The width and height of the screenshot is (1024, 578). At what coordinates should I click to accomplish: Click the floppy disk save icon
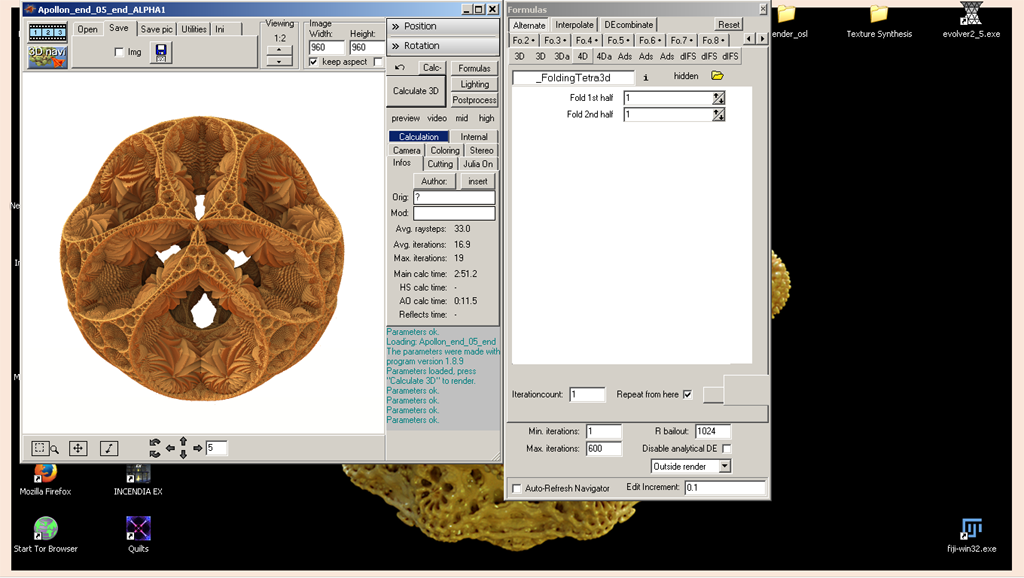160,52
